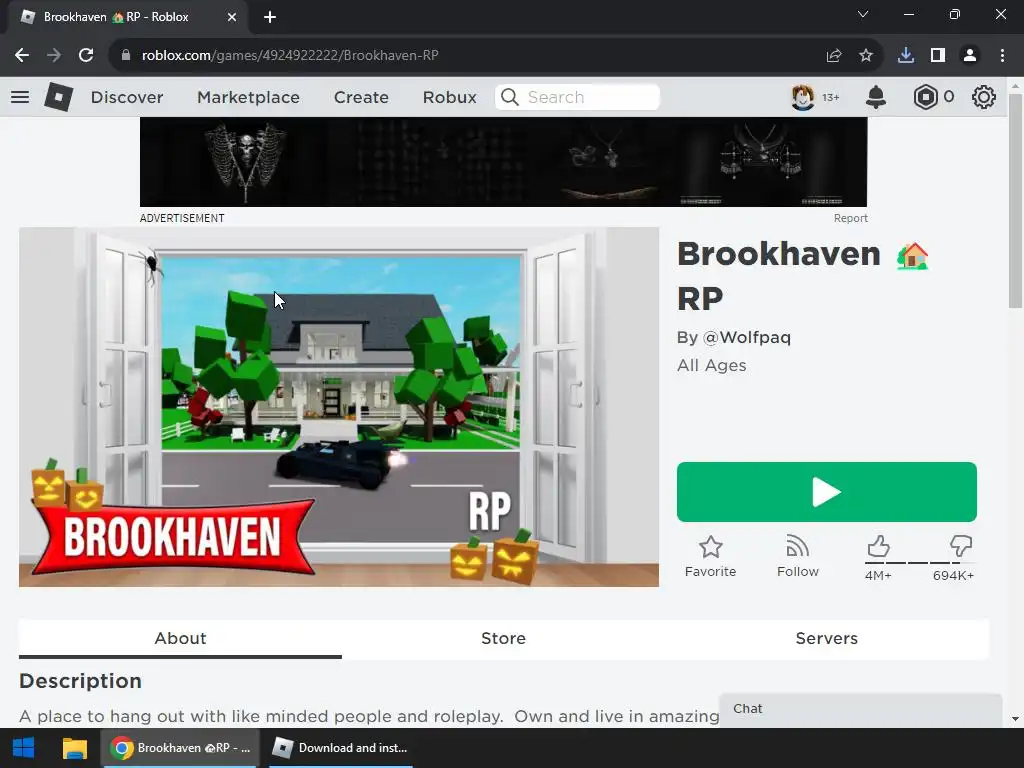Select the About tab
The width and height of the screenshot is (1024, 768).
(x=180, y=638)
